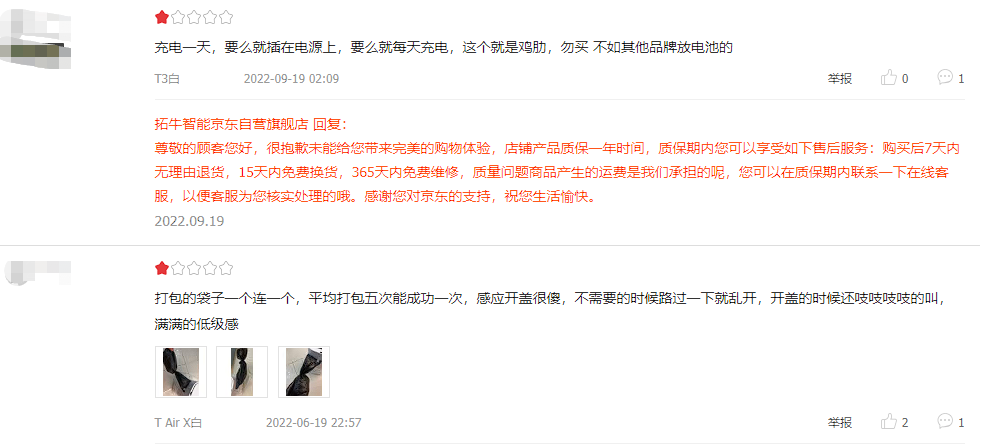
Task: Click the second reviewer's blurred avatar
Action: click(38, 273)
